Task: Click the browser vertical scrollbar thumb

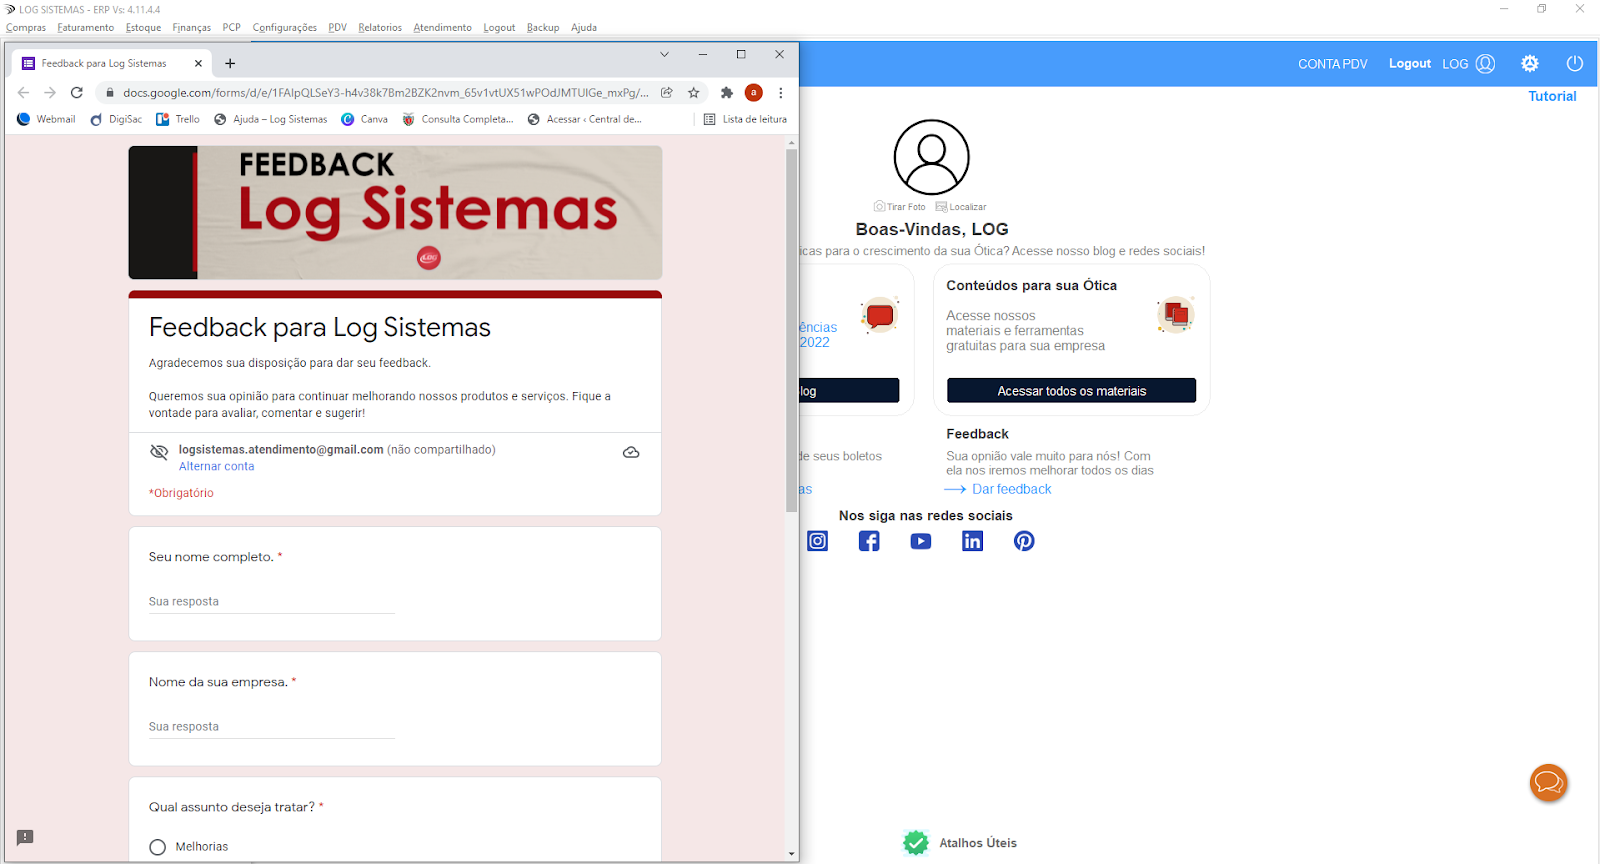Action: [x=792, y=330]
